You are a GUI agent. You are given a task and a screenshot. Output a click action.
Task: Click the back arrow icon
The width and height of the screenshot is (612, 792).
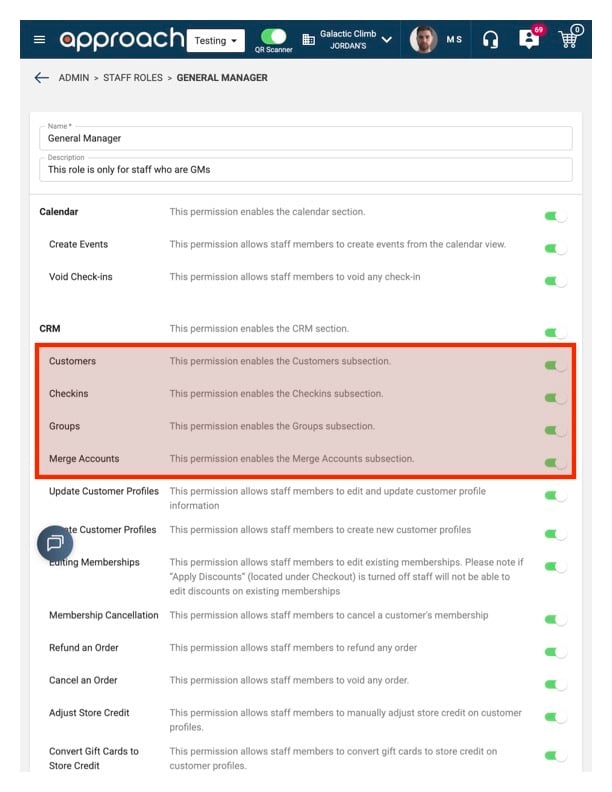click(41, 78)
